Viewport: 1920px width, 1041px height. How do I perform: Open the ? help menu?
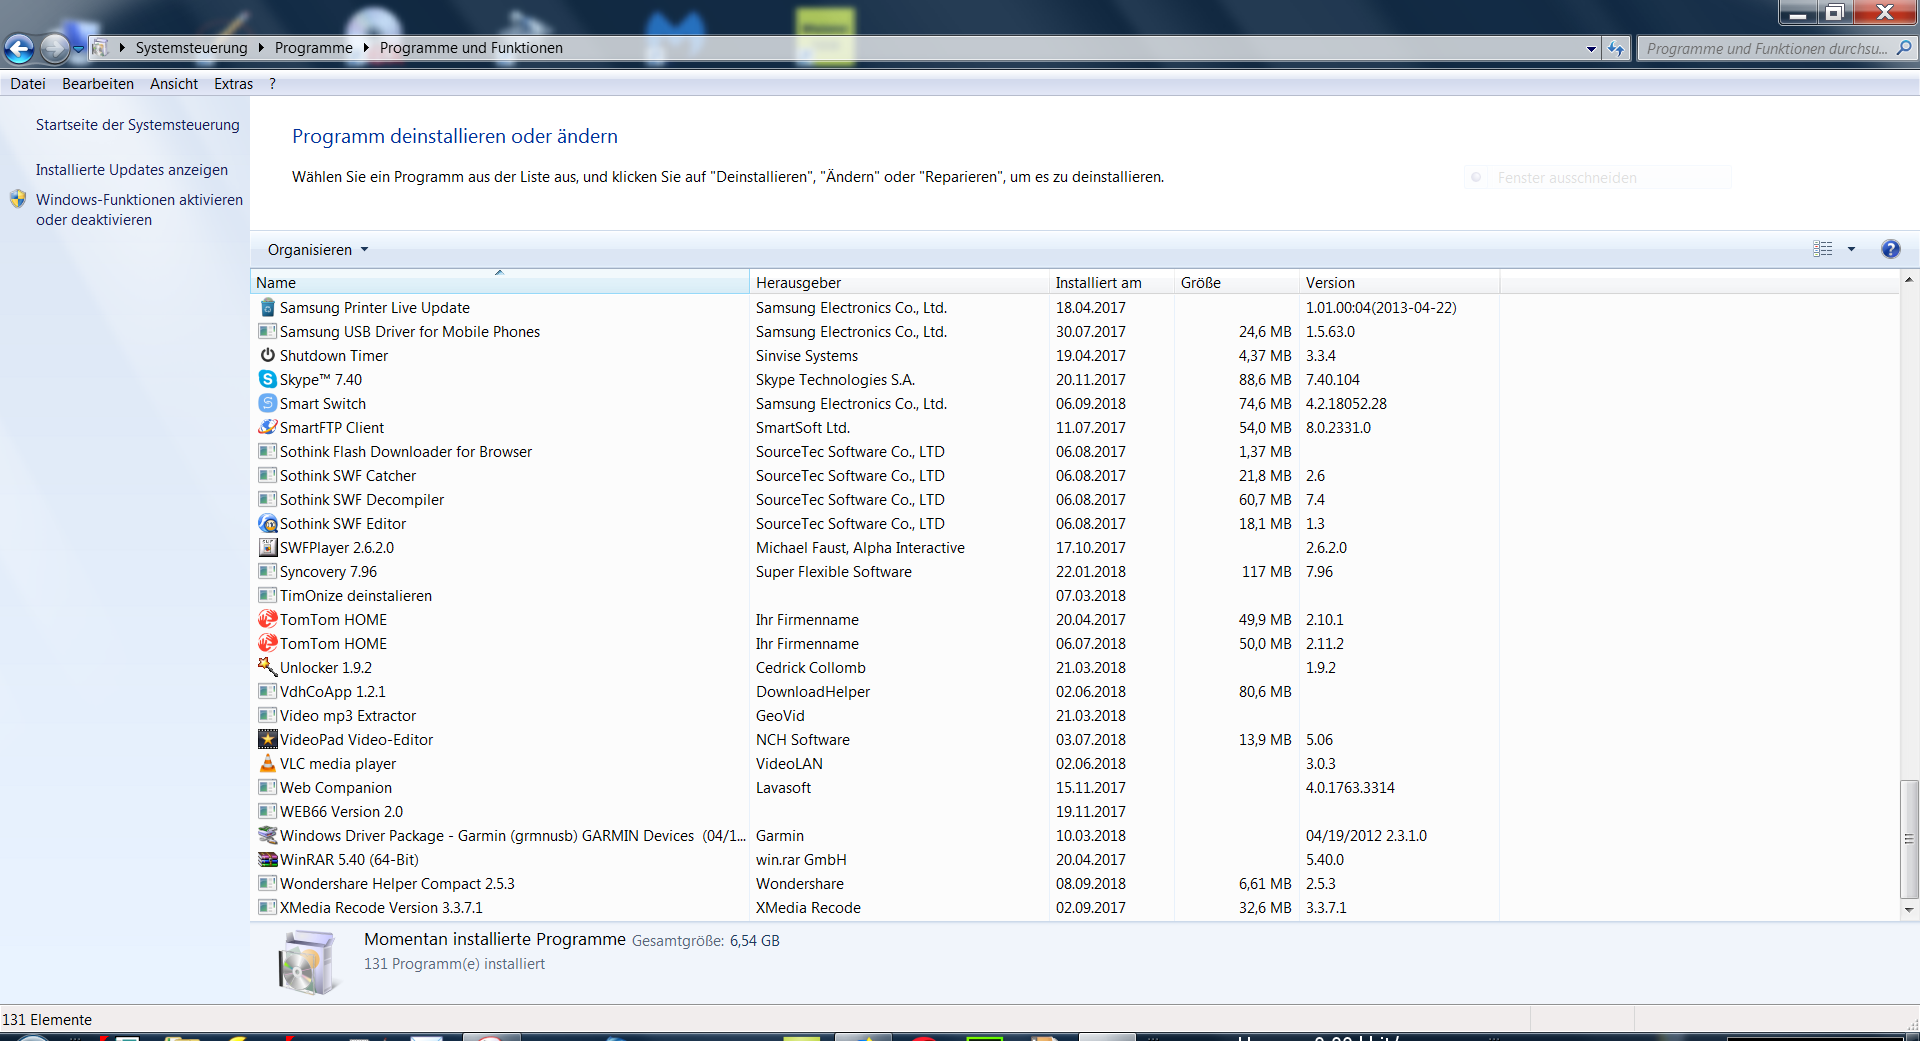(x=272, y=84)
